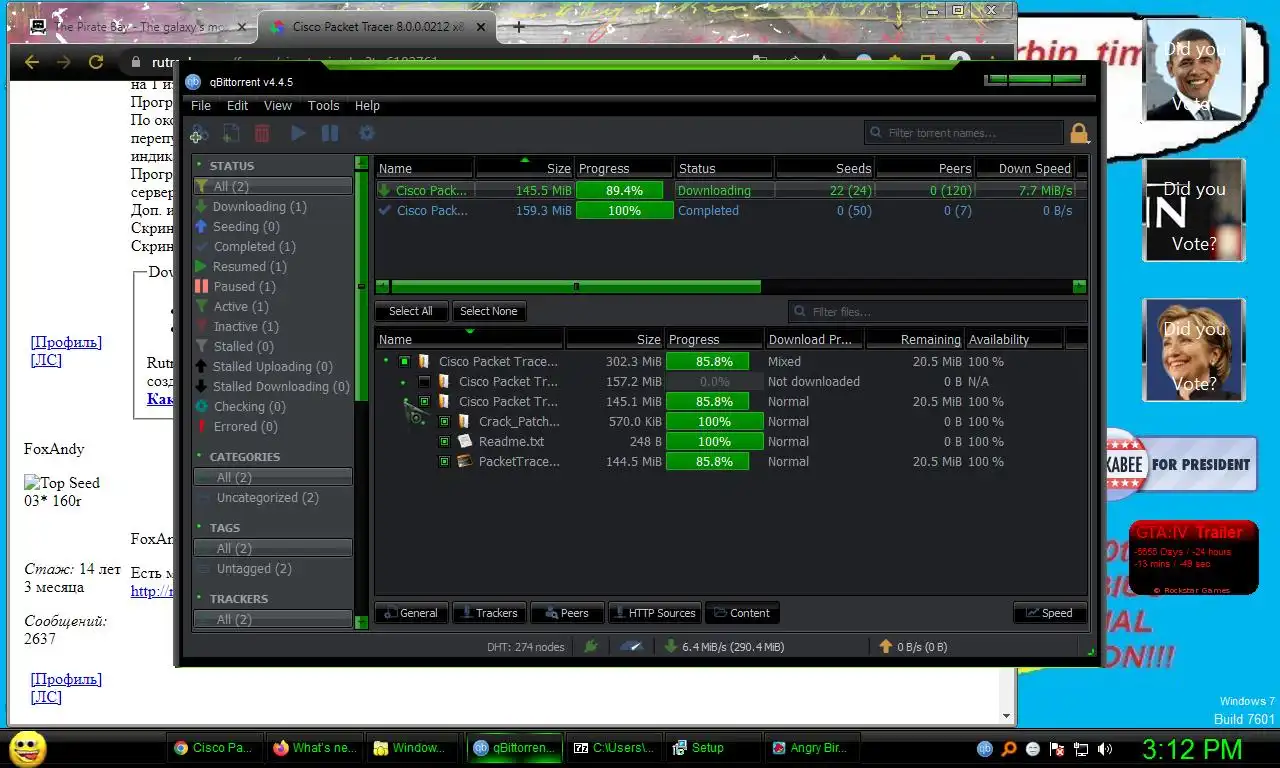Click the connection status plug icon in status bar
The image size is (1280, 768).
pos(591,647)
